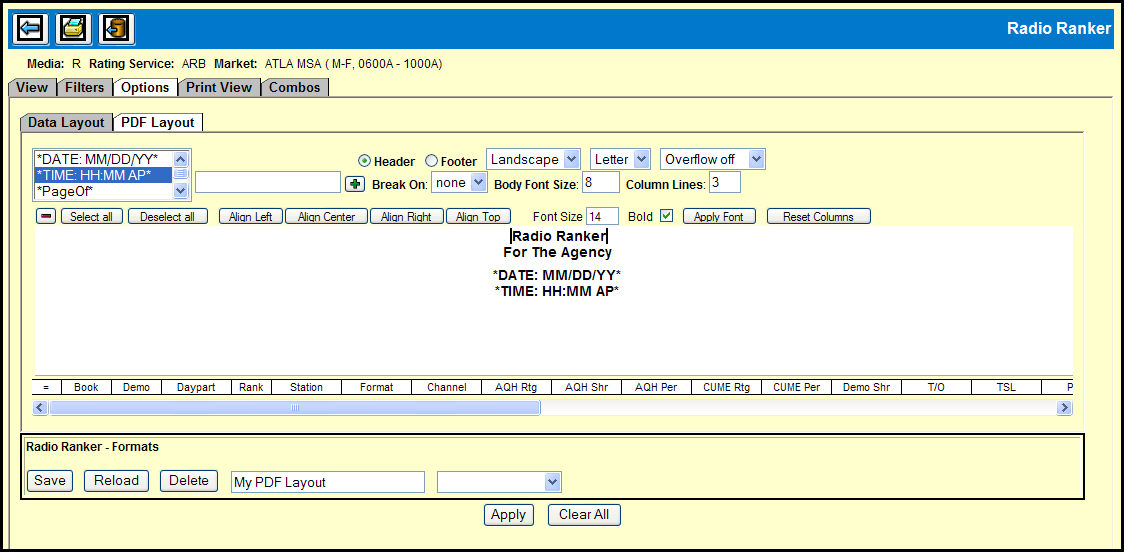Open the Letter paper size dropdown
Screen dimensions: 1124x552
click(x=620, y=159)
